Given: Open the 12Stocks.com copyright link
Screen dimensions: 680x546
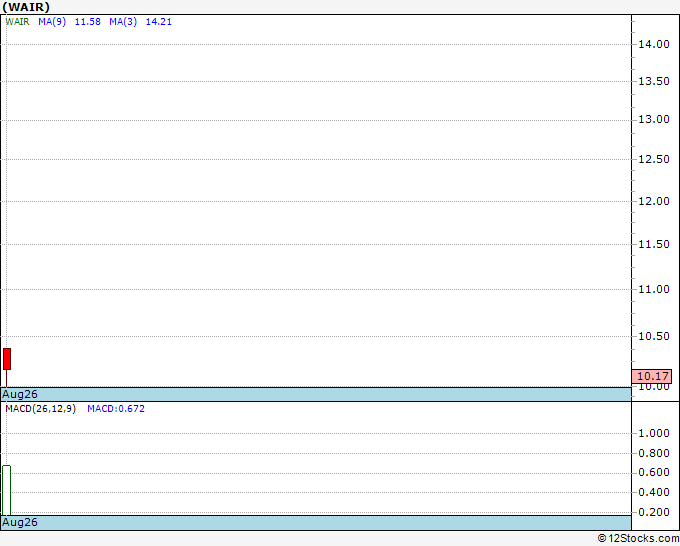Looking at the screenshot, I should 638,539.
